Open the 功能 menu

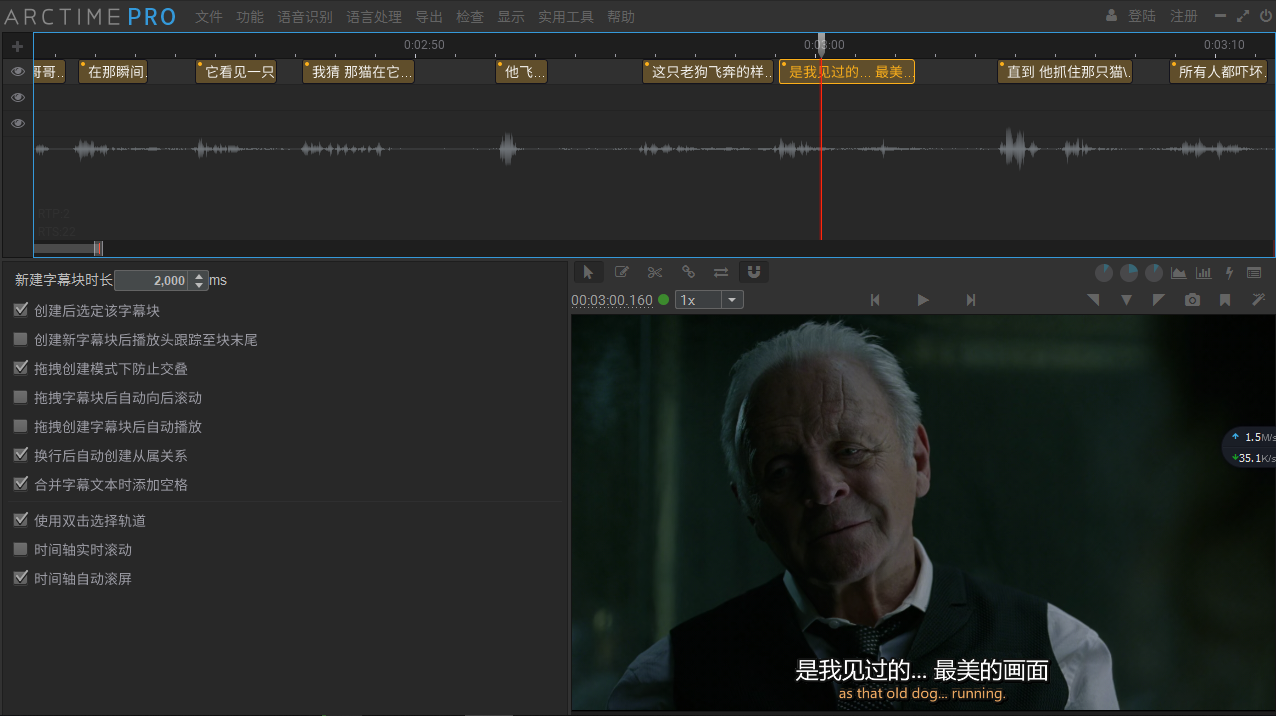[x=250, y=17]
